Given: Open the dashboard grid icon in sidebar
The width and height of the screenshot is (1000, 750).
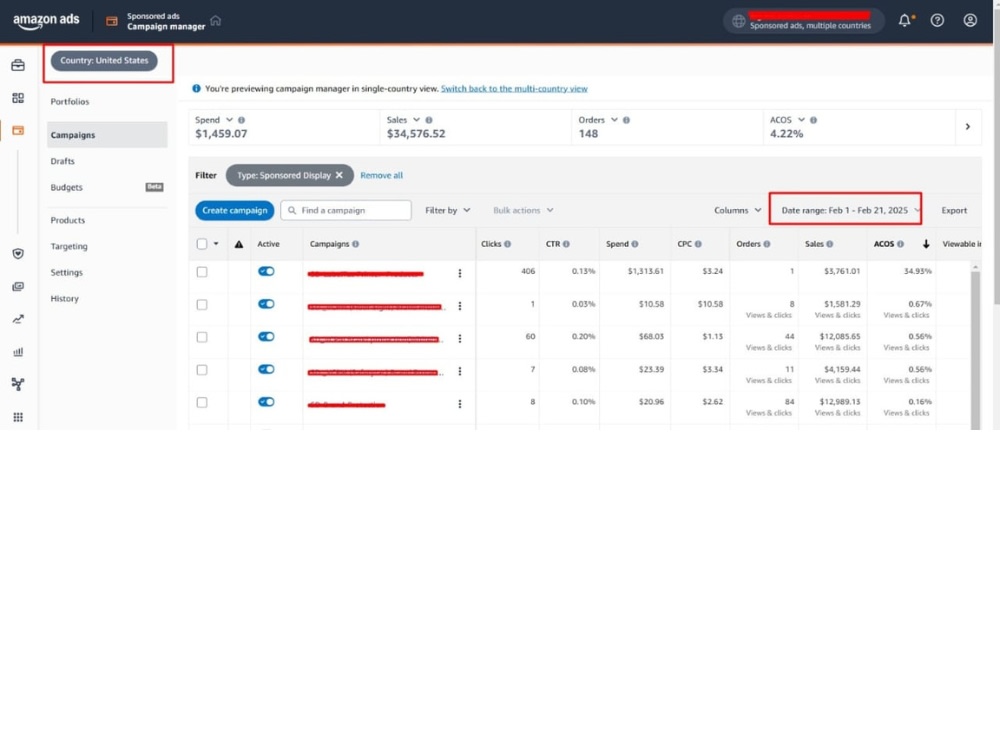Looking at the screenshot, I should point(18,98).
